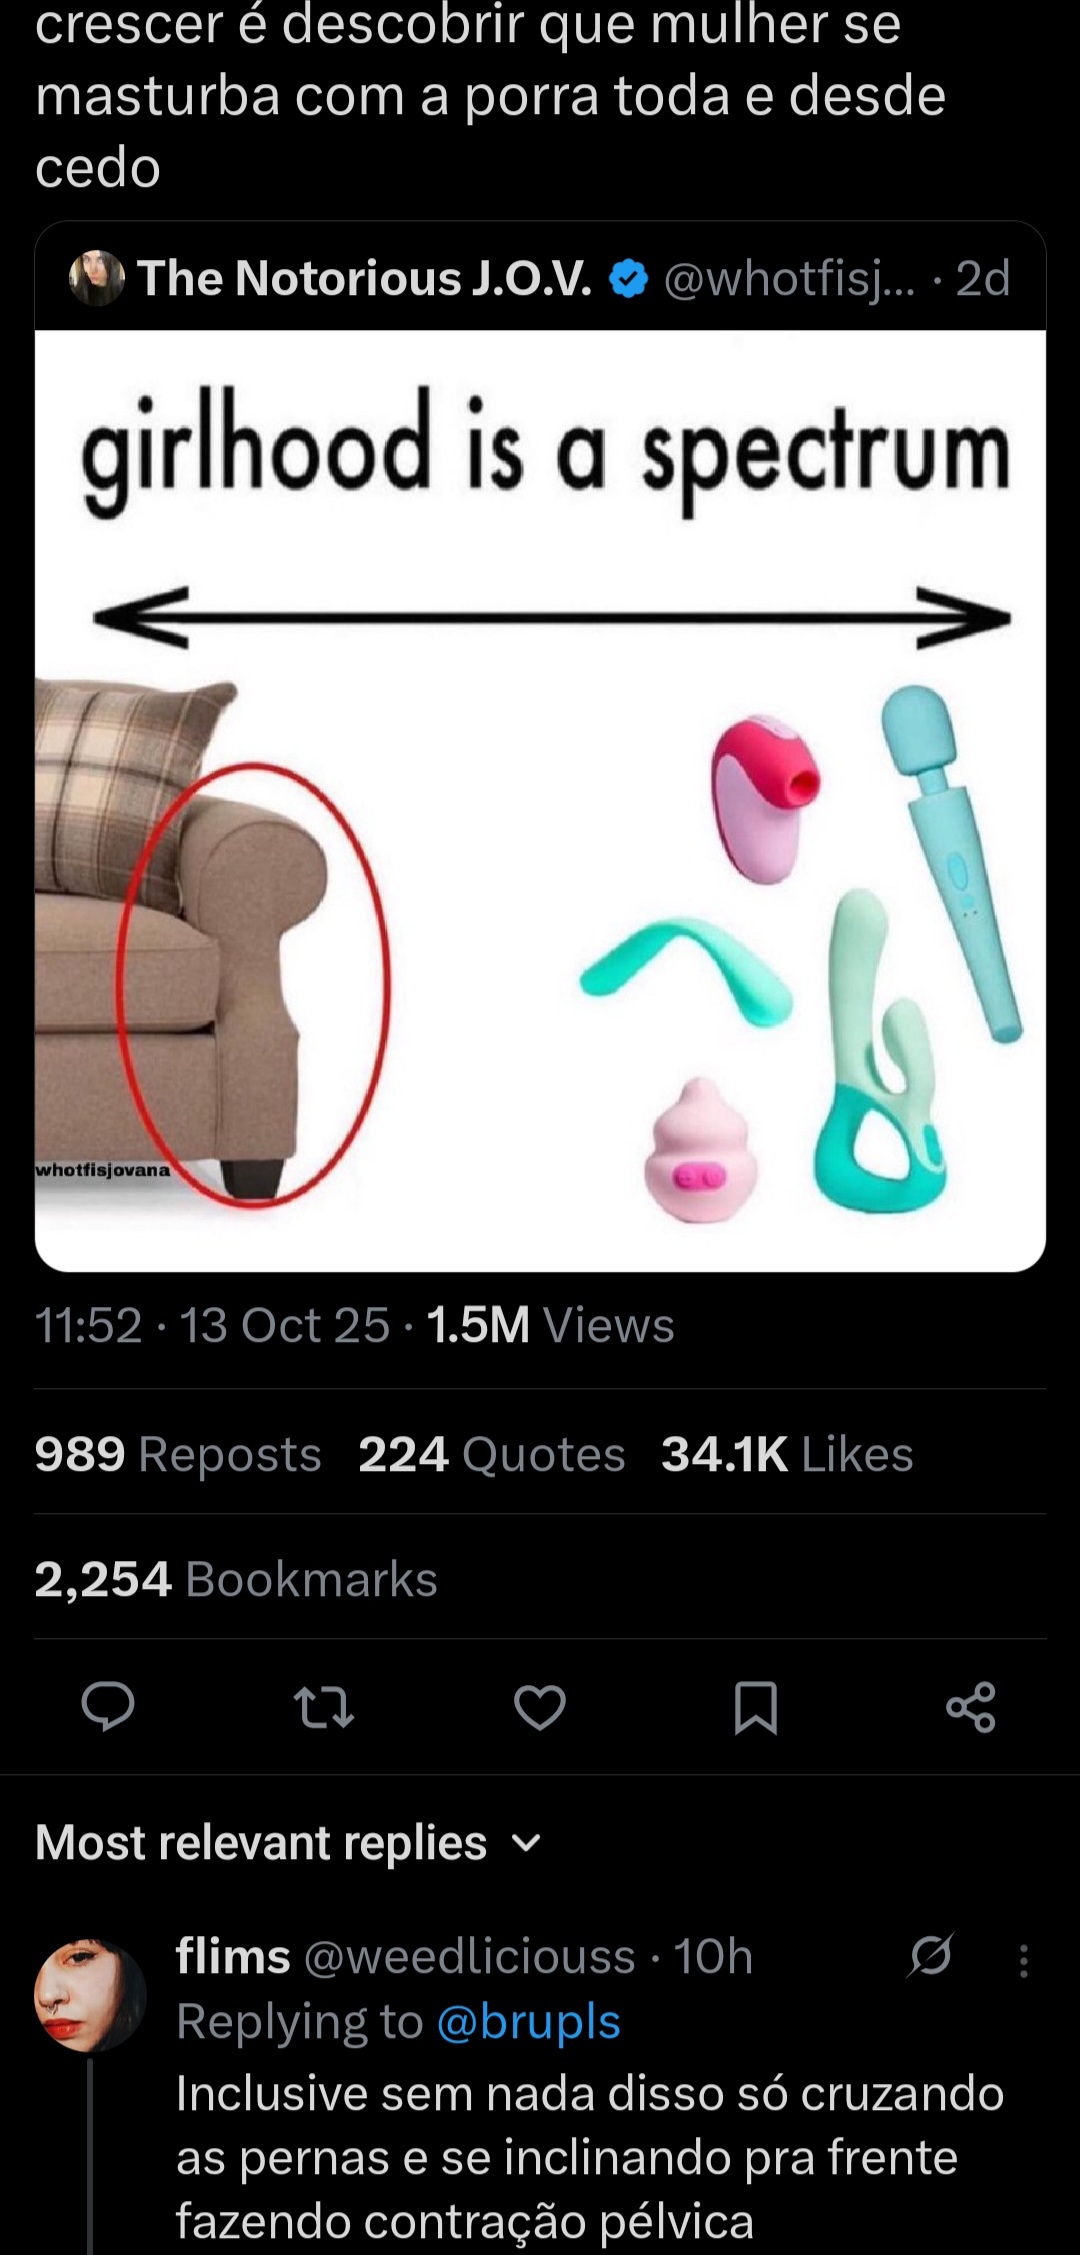Tap the blue verified badge
The width and height of the screenshot is (1080, 2255).
pyautogui.click(x=628, y=279)
